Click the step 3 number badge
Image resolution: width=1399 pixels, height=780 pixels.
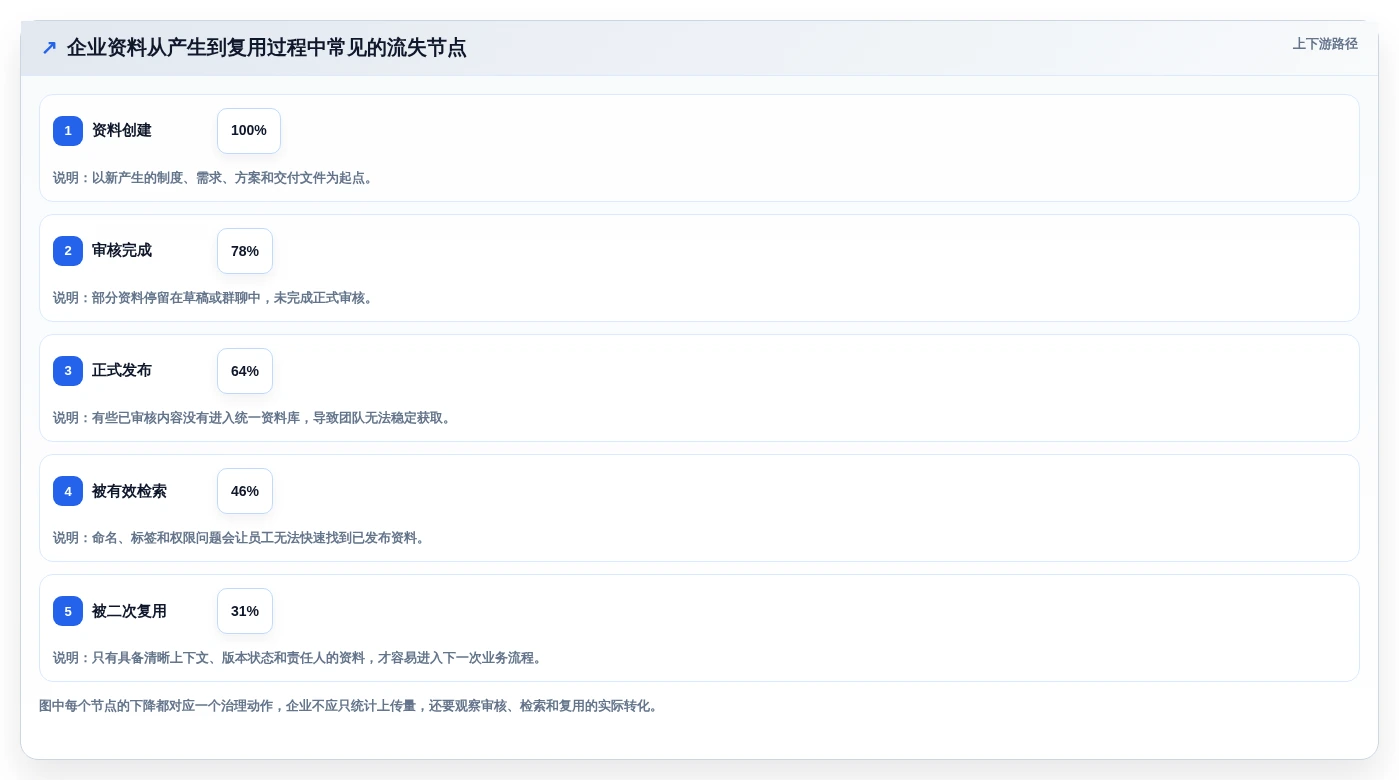pos(68,371)
